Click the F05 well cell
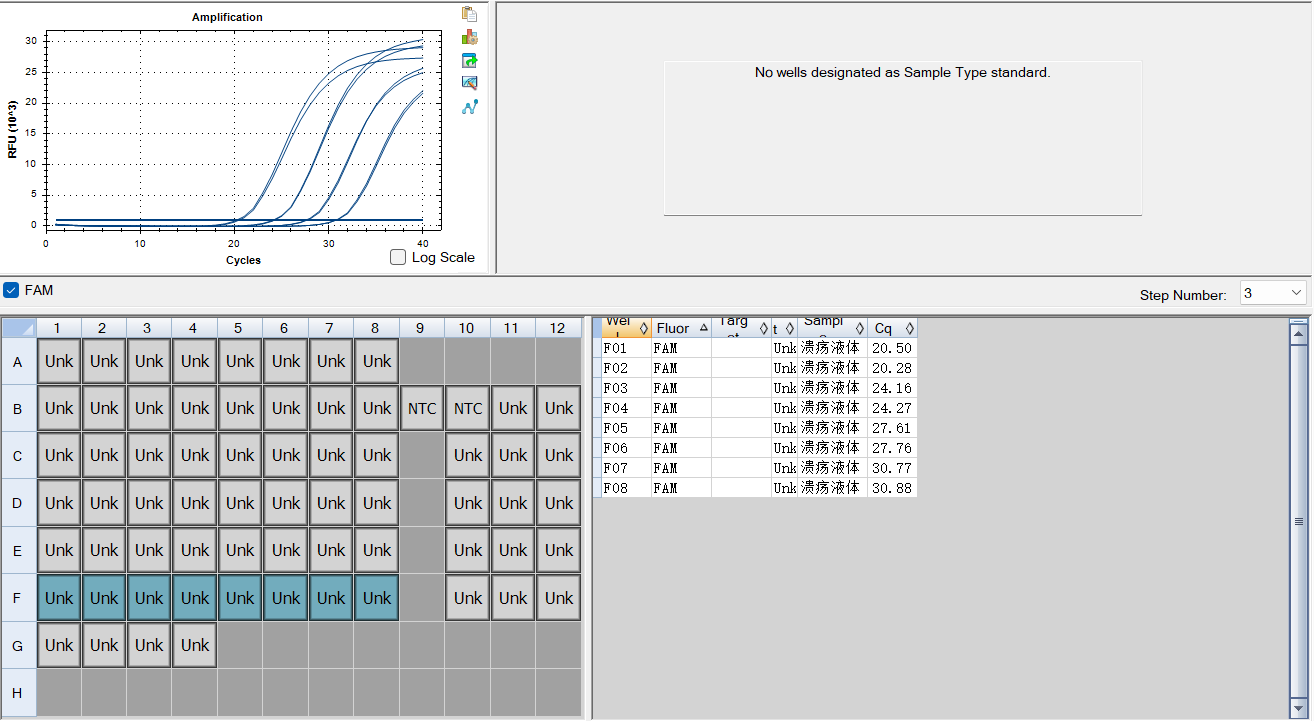1314x721 pixels. [x=626, y=428]
